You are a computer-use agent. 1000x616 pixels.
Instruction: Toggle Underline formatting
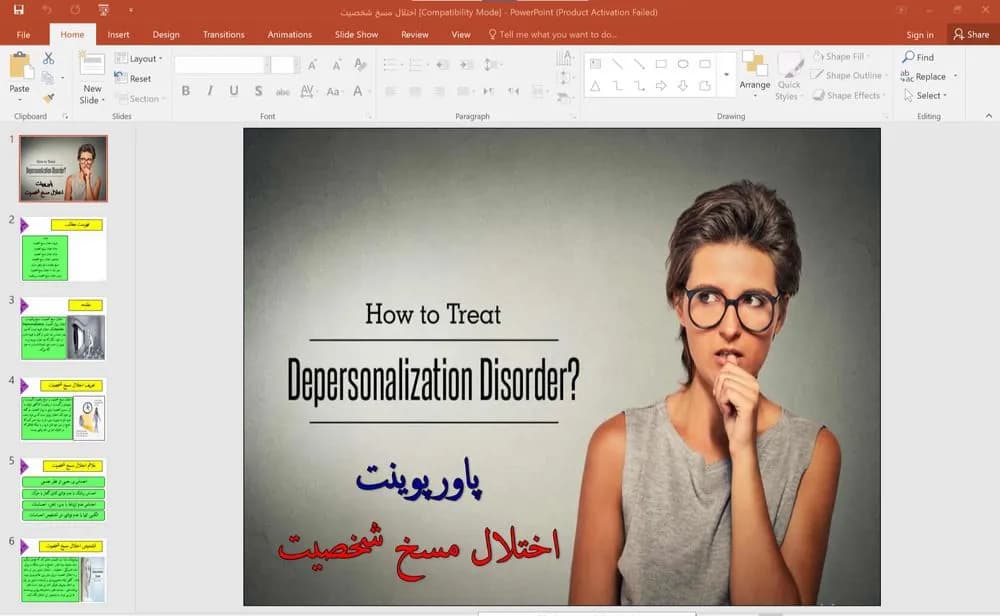(x=234, y=91)
